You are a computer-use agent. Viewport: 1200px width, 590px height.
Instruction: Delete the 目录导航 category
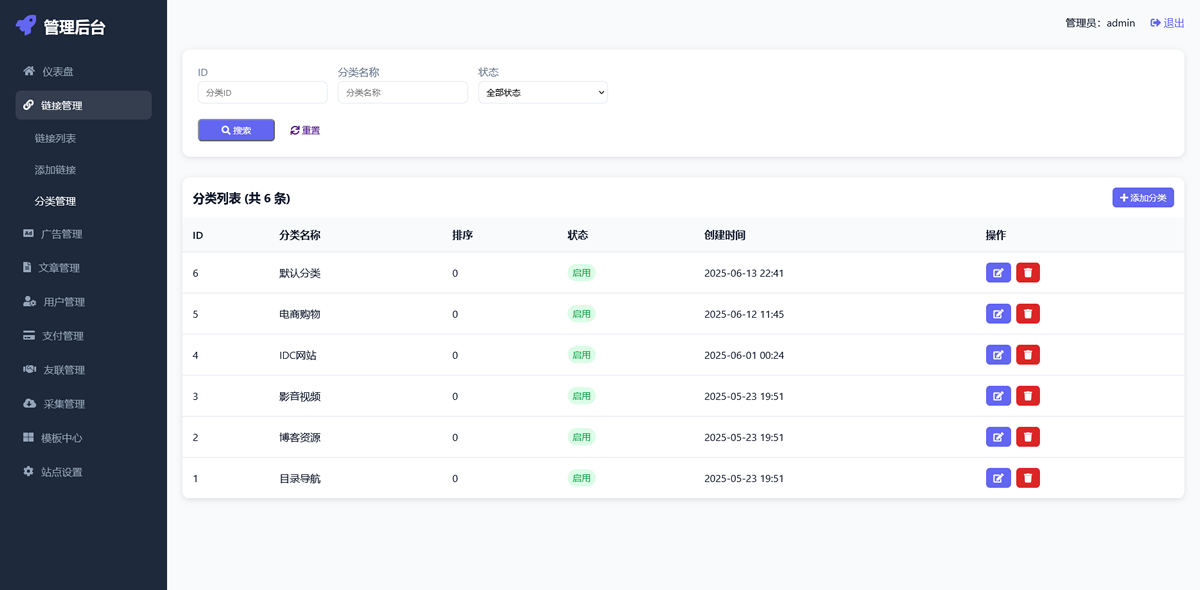click(x=1028, y=478)
